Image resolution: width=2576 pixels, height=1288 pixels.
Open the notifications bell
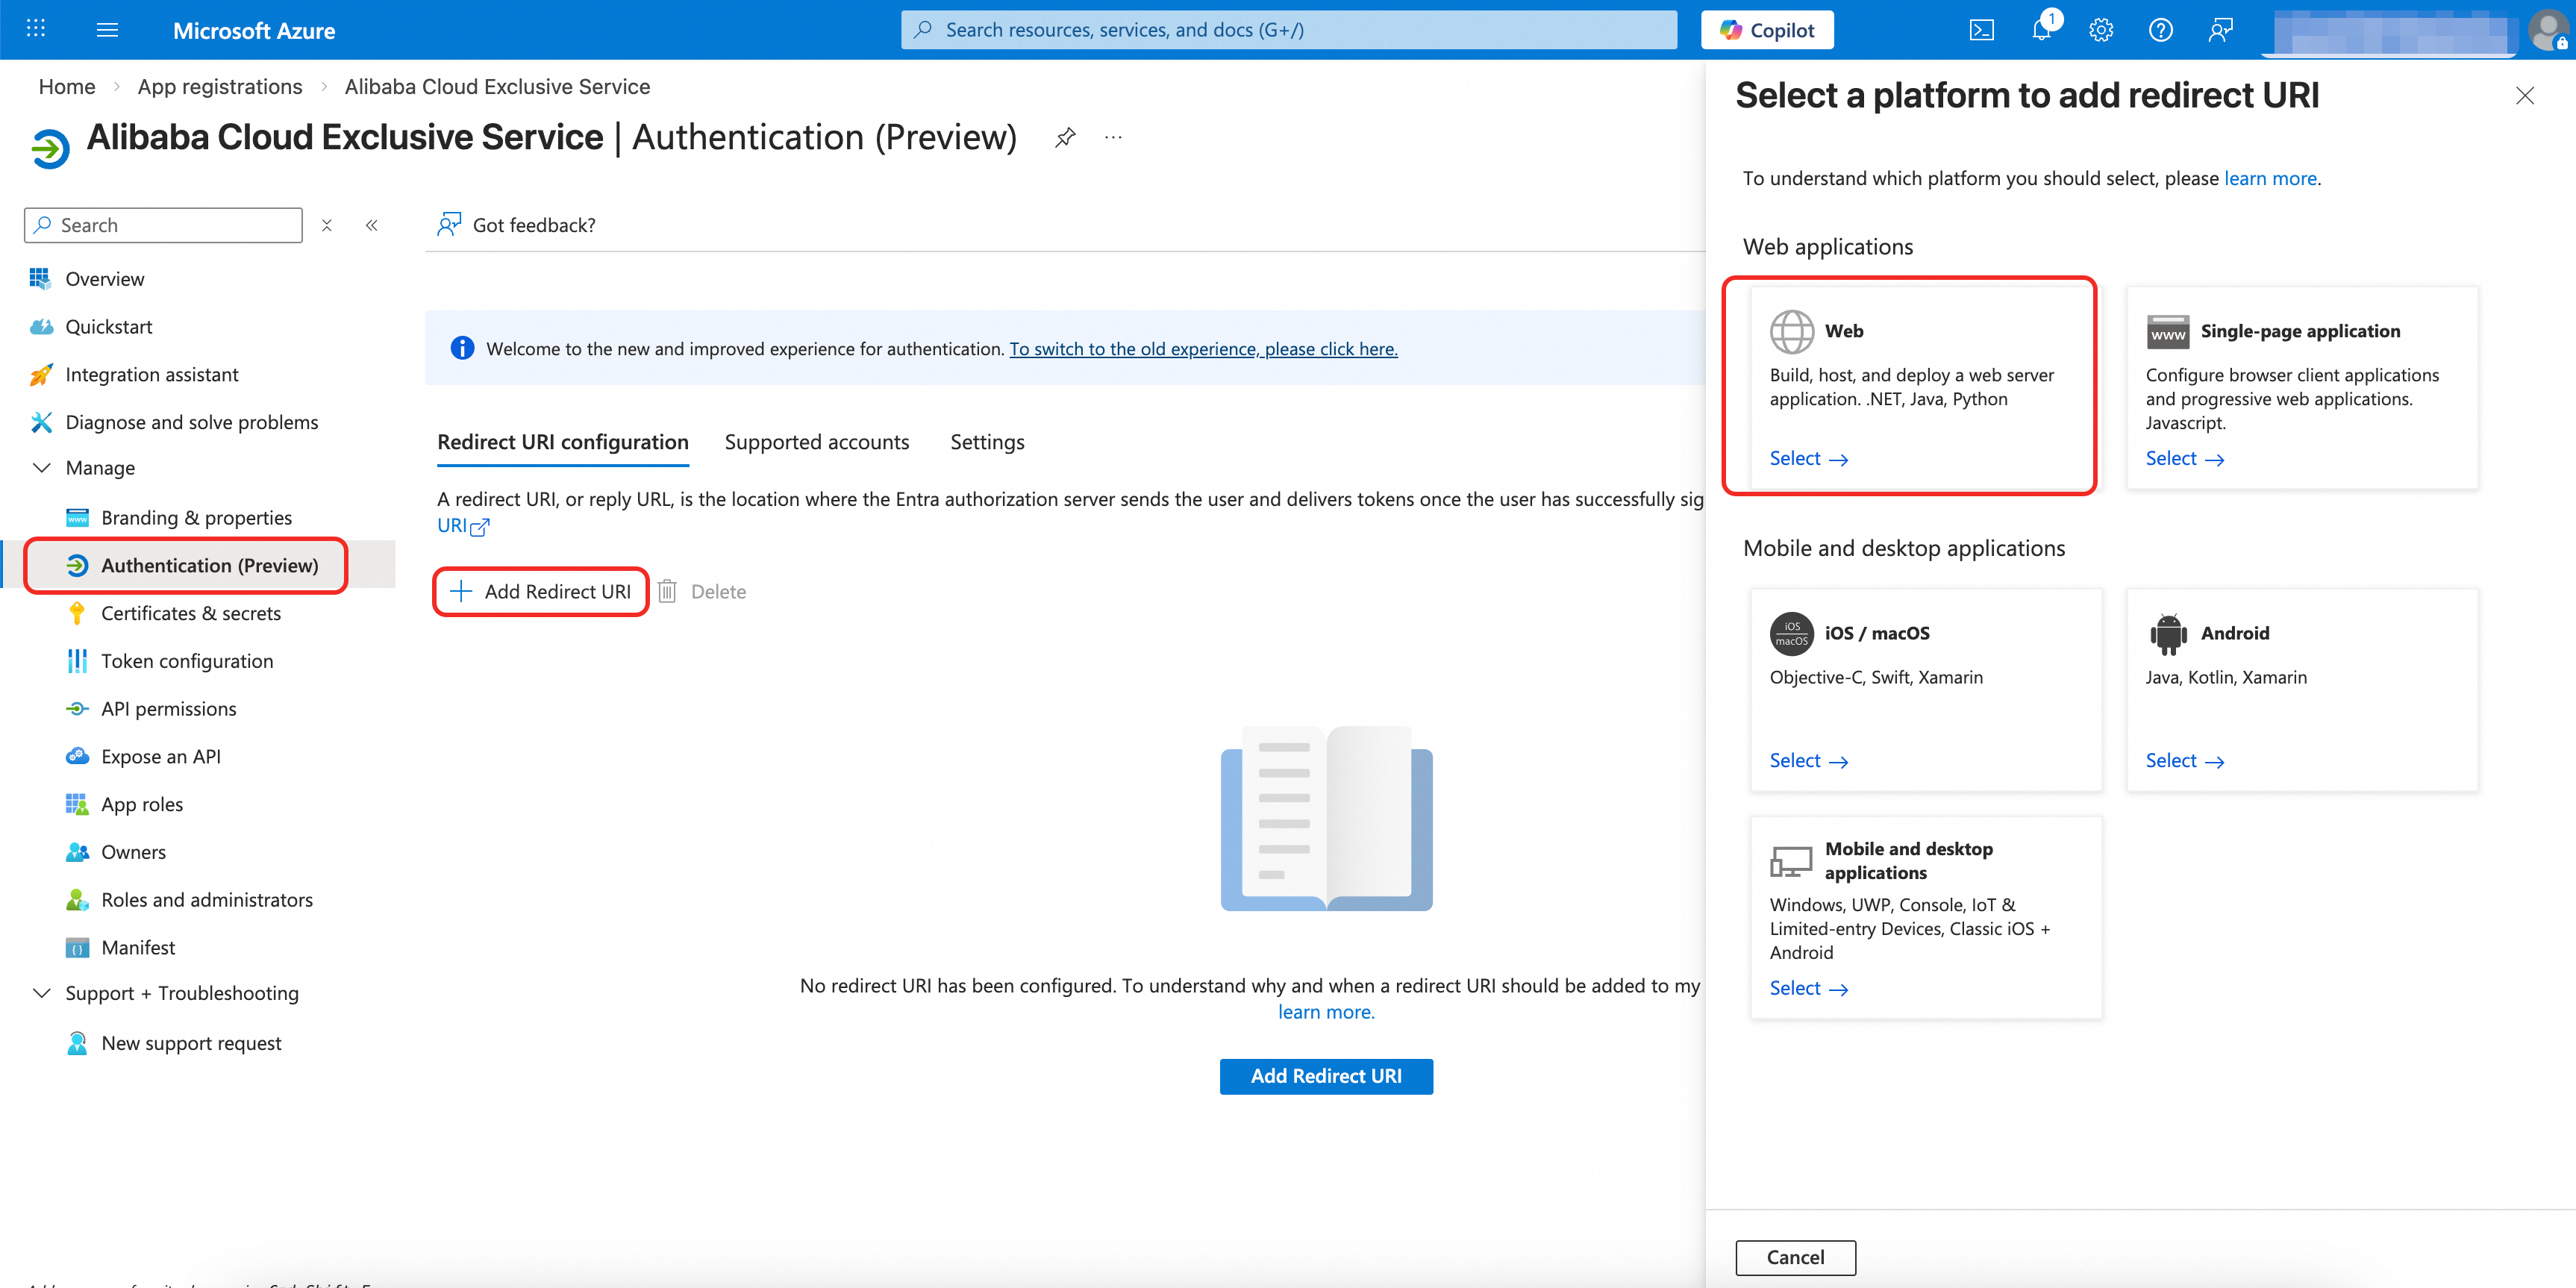[2041, 30]
